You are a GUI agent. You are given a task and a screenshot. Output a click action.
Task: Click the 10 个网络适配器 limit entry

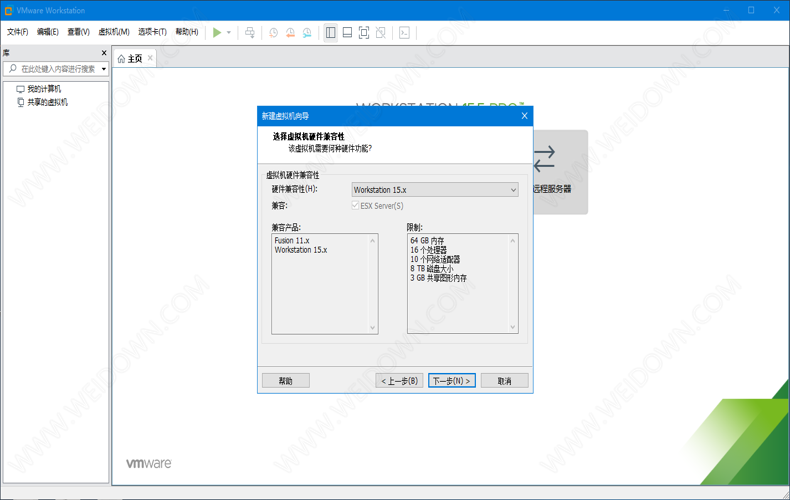pyautogui.click(x=435, y=260)
